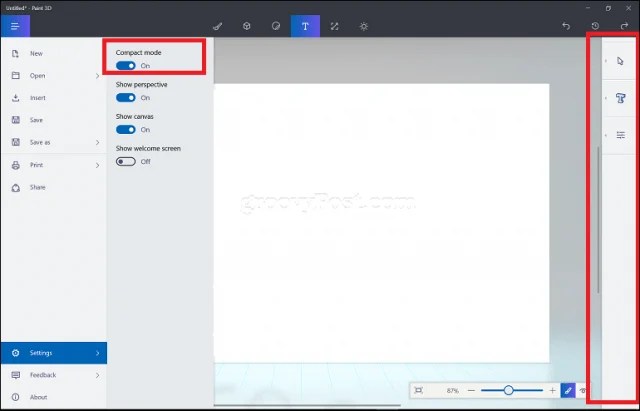Click the vertical scrollbar beside the canvas
The width and height of the screenshot is (640, 411).
(598, 220)
